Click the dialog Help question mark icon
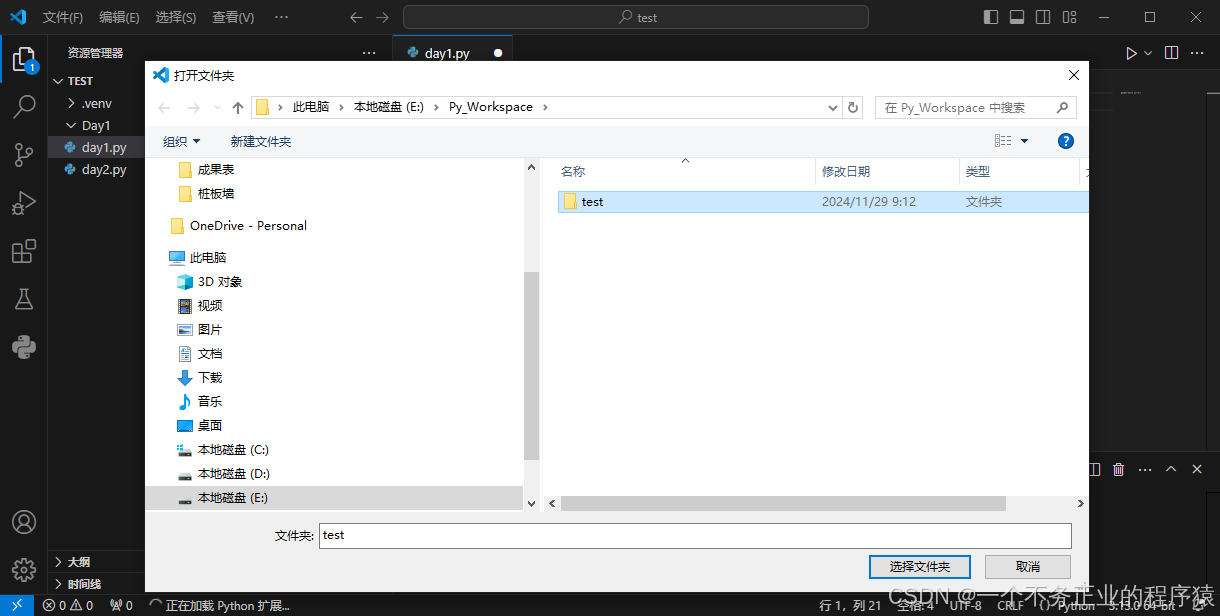This screenshot has height=616, width=1220. click(x=1066, y=141)
